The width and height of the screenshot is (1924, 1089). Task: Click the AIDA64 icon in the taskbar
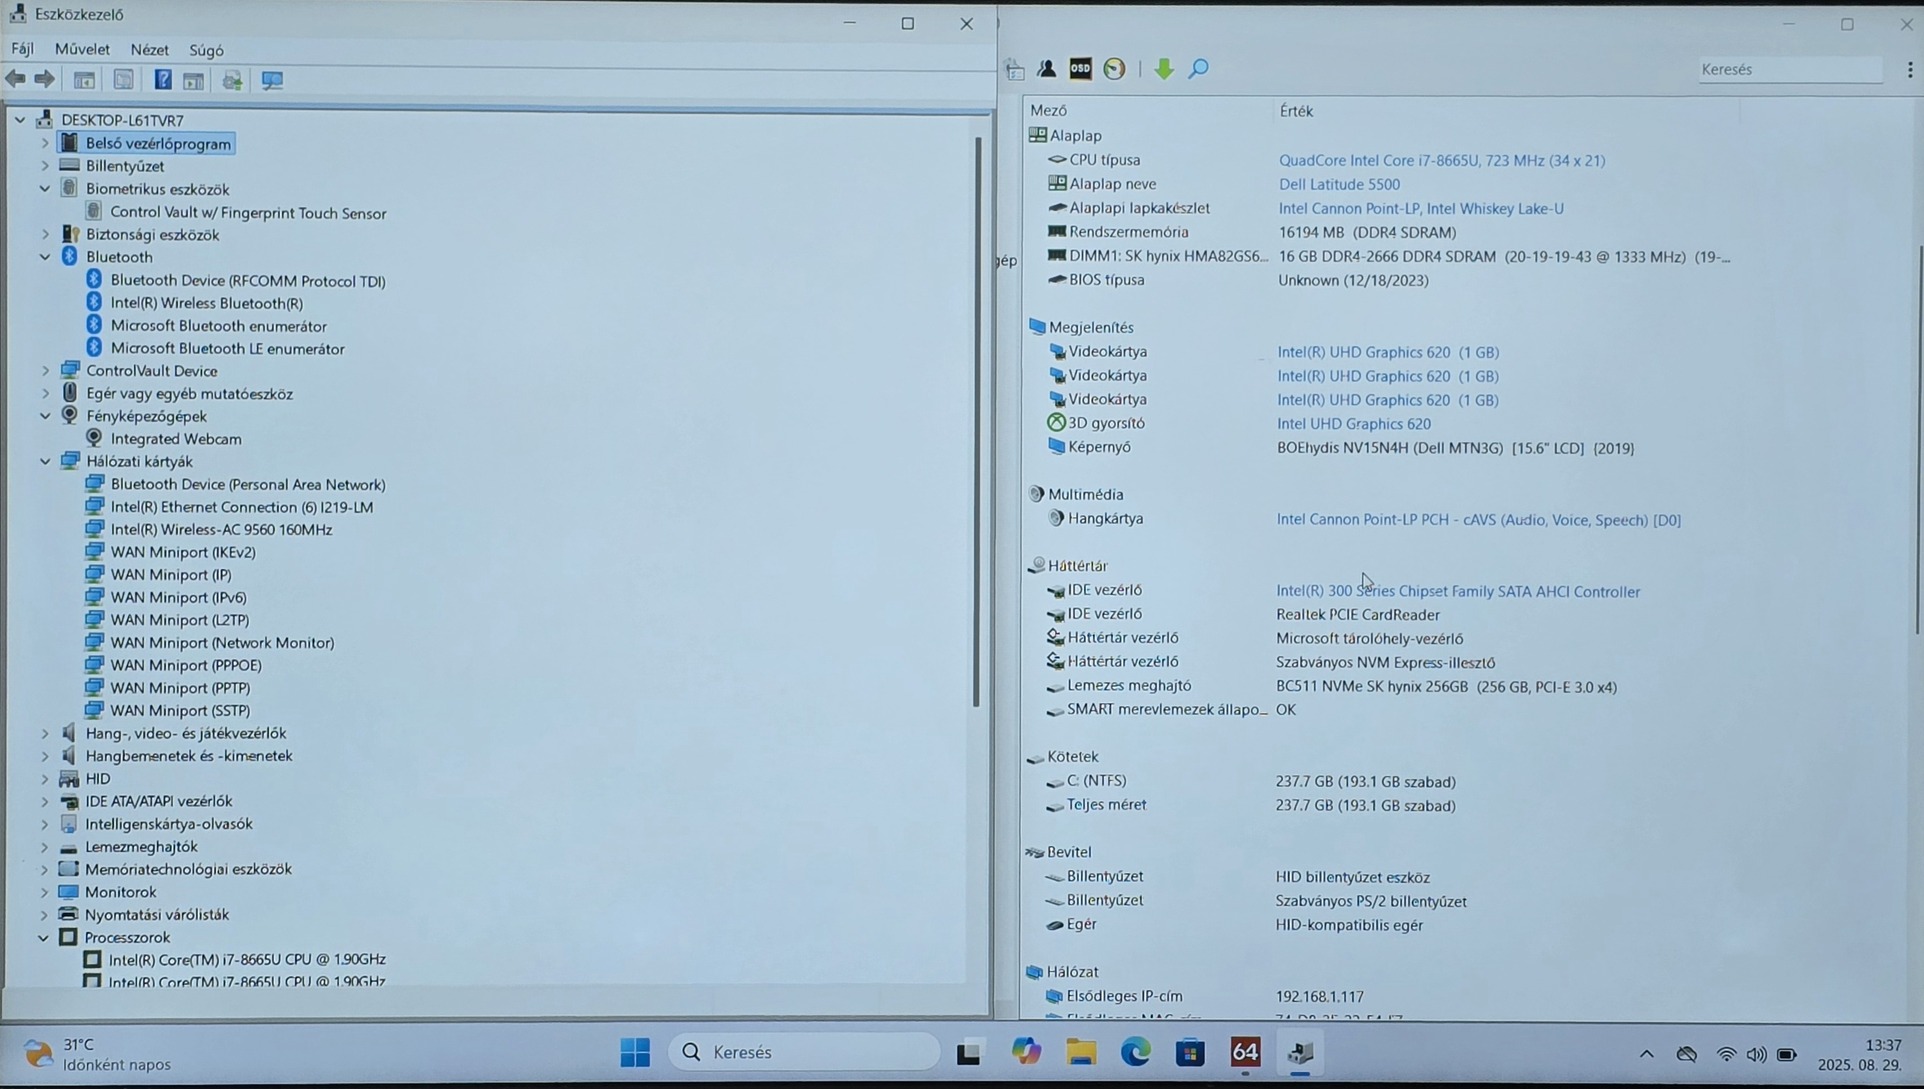point(1245,1052)
